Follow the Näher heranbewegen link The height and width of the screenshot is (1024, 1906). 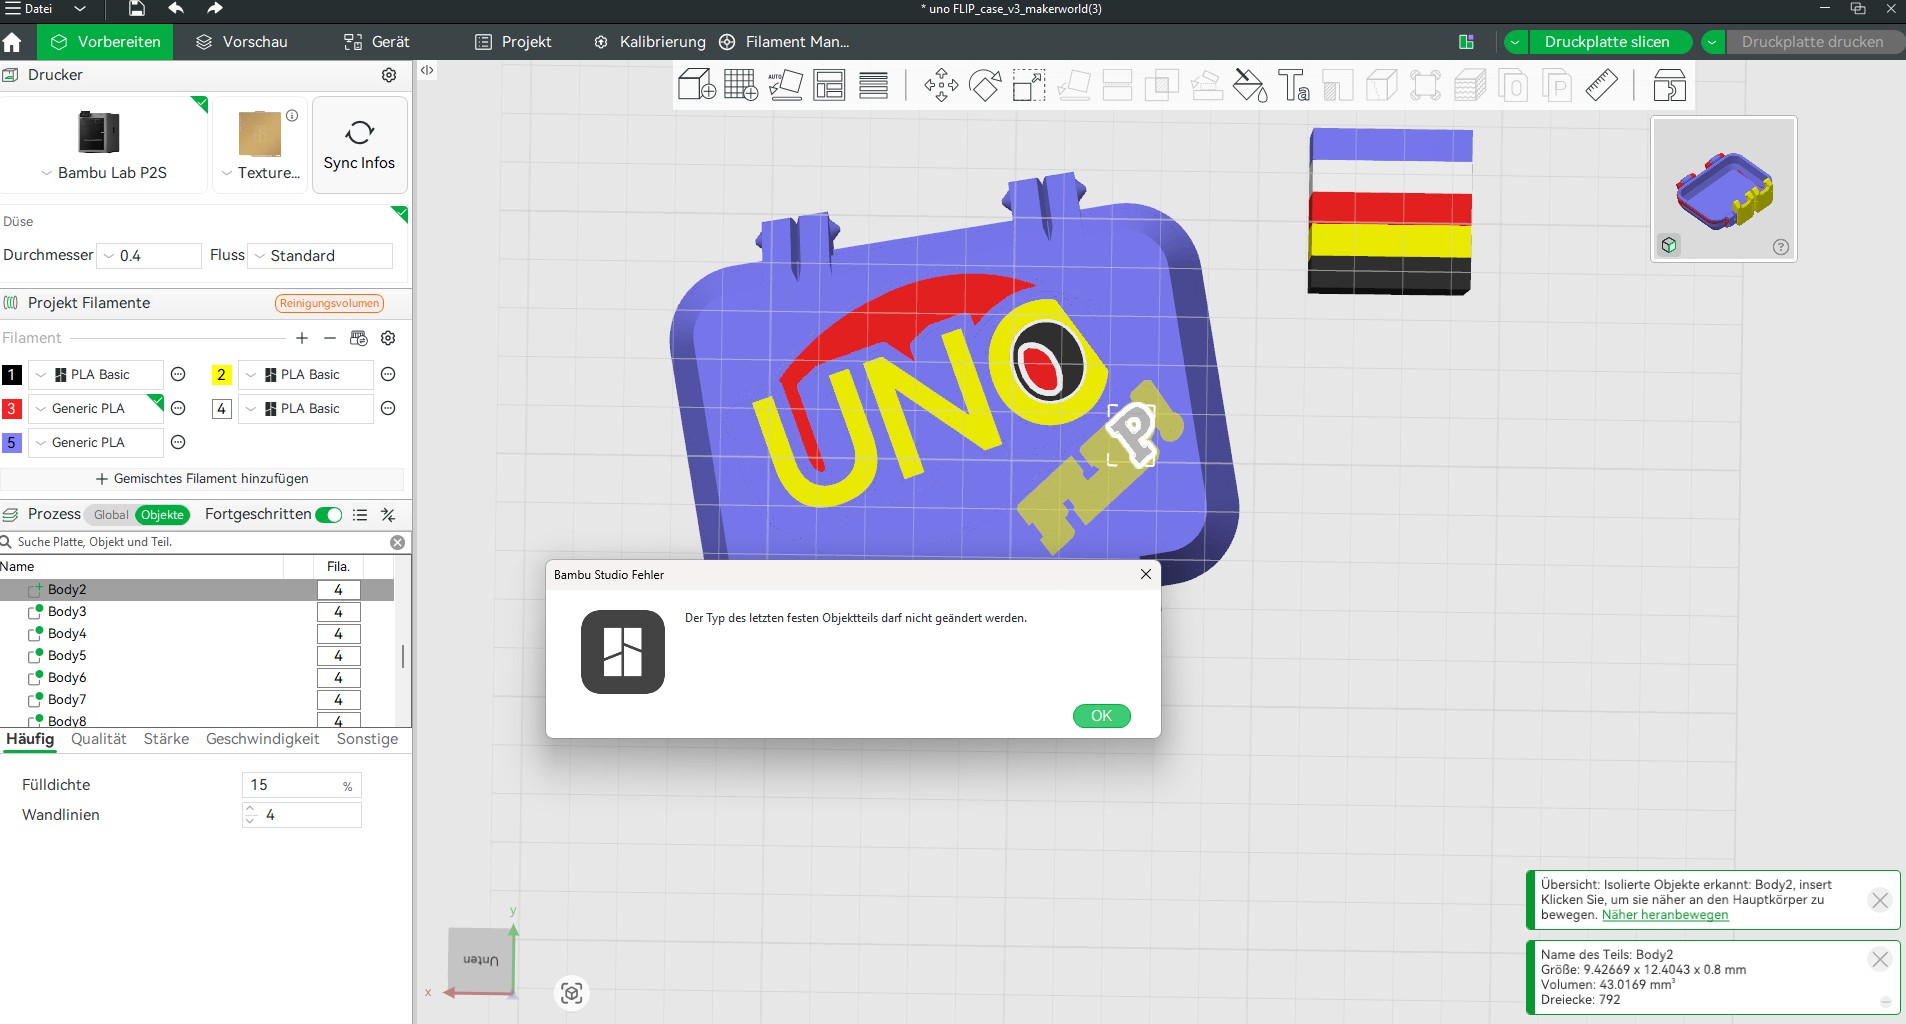1665,915
